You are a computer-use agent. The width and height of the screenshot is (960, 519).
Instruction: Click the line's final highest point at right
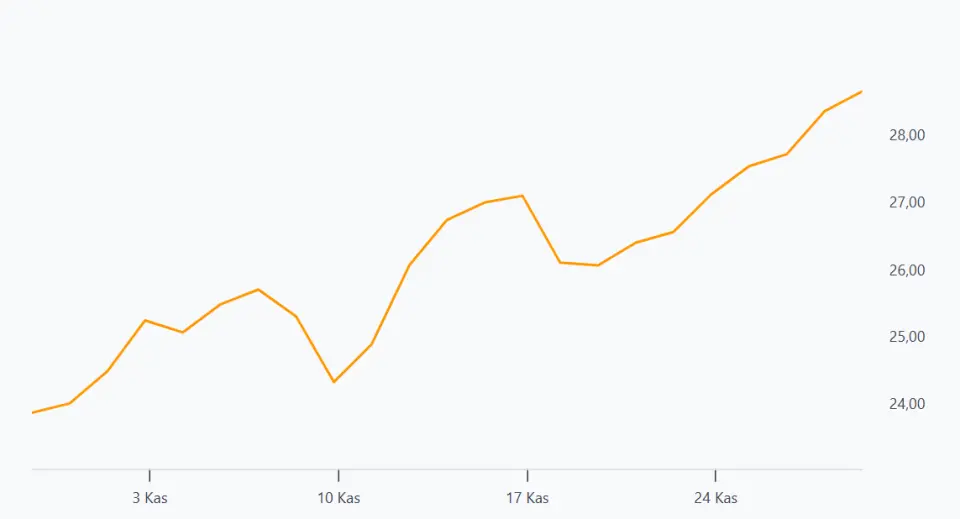(860, 92)
